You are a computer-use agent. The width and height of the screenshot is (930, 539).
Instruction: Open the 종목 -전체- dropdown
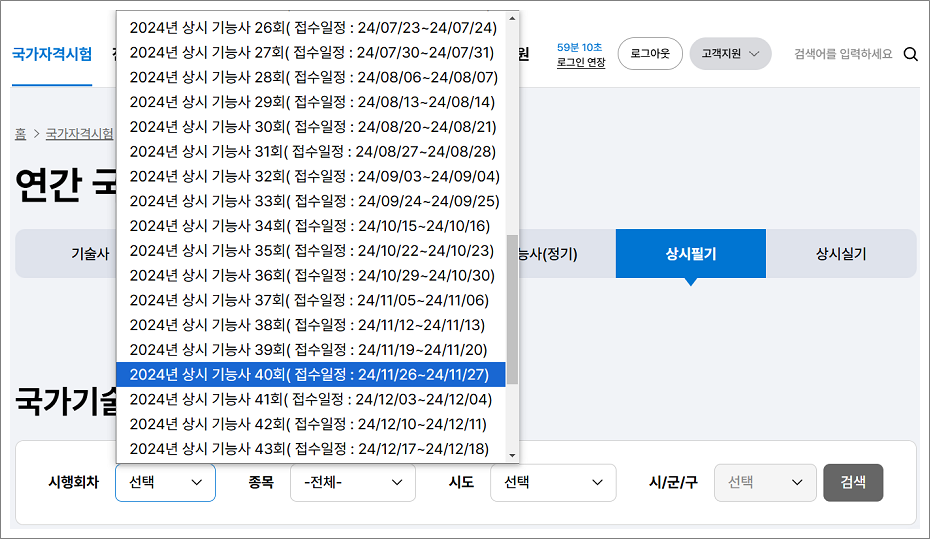point(353,482)
